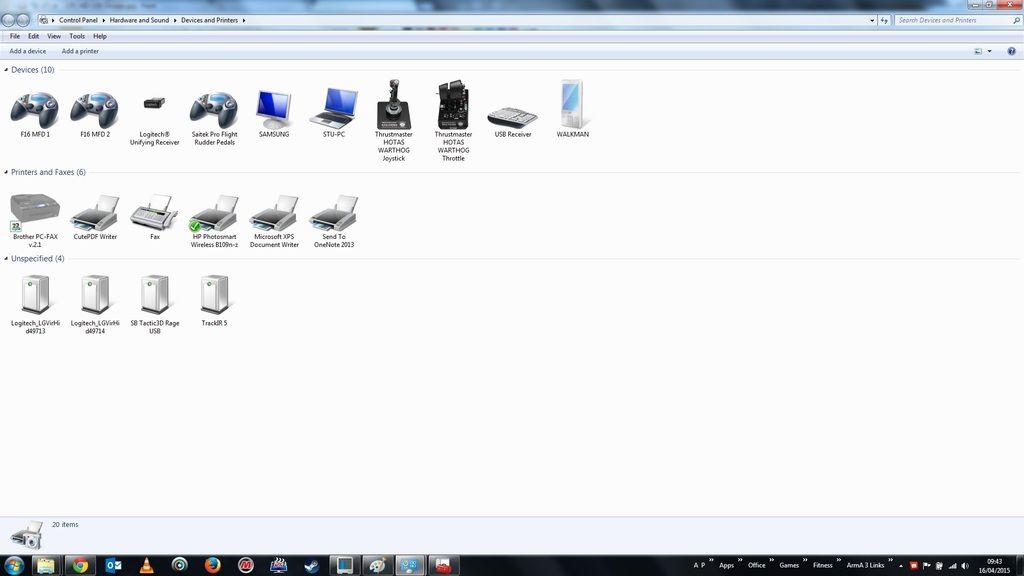1024x576 pixels.
Task: Open Windows Explorer folder on taskbar
Action: click(x=46, y=566)
